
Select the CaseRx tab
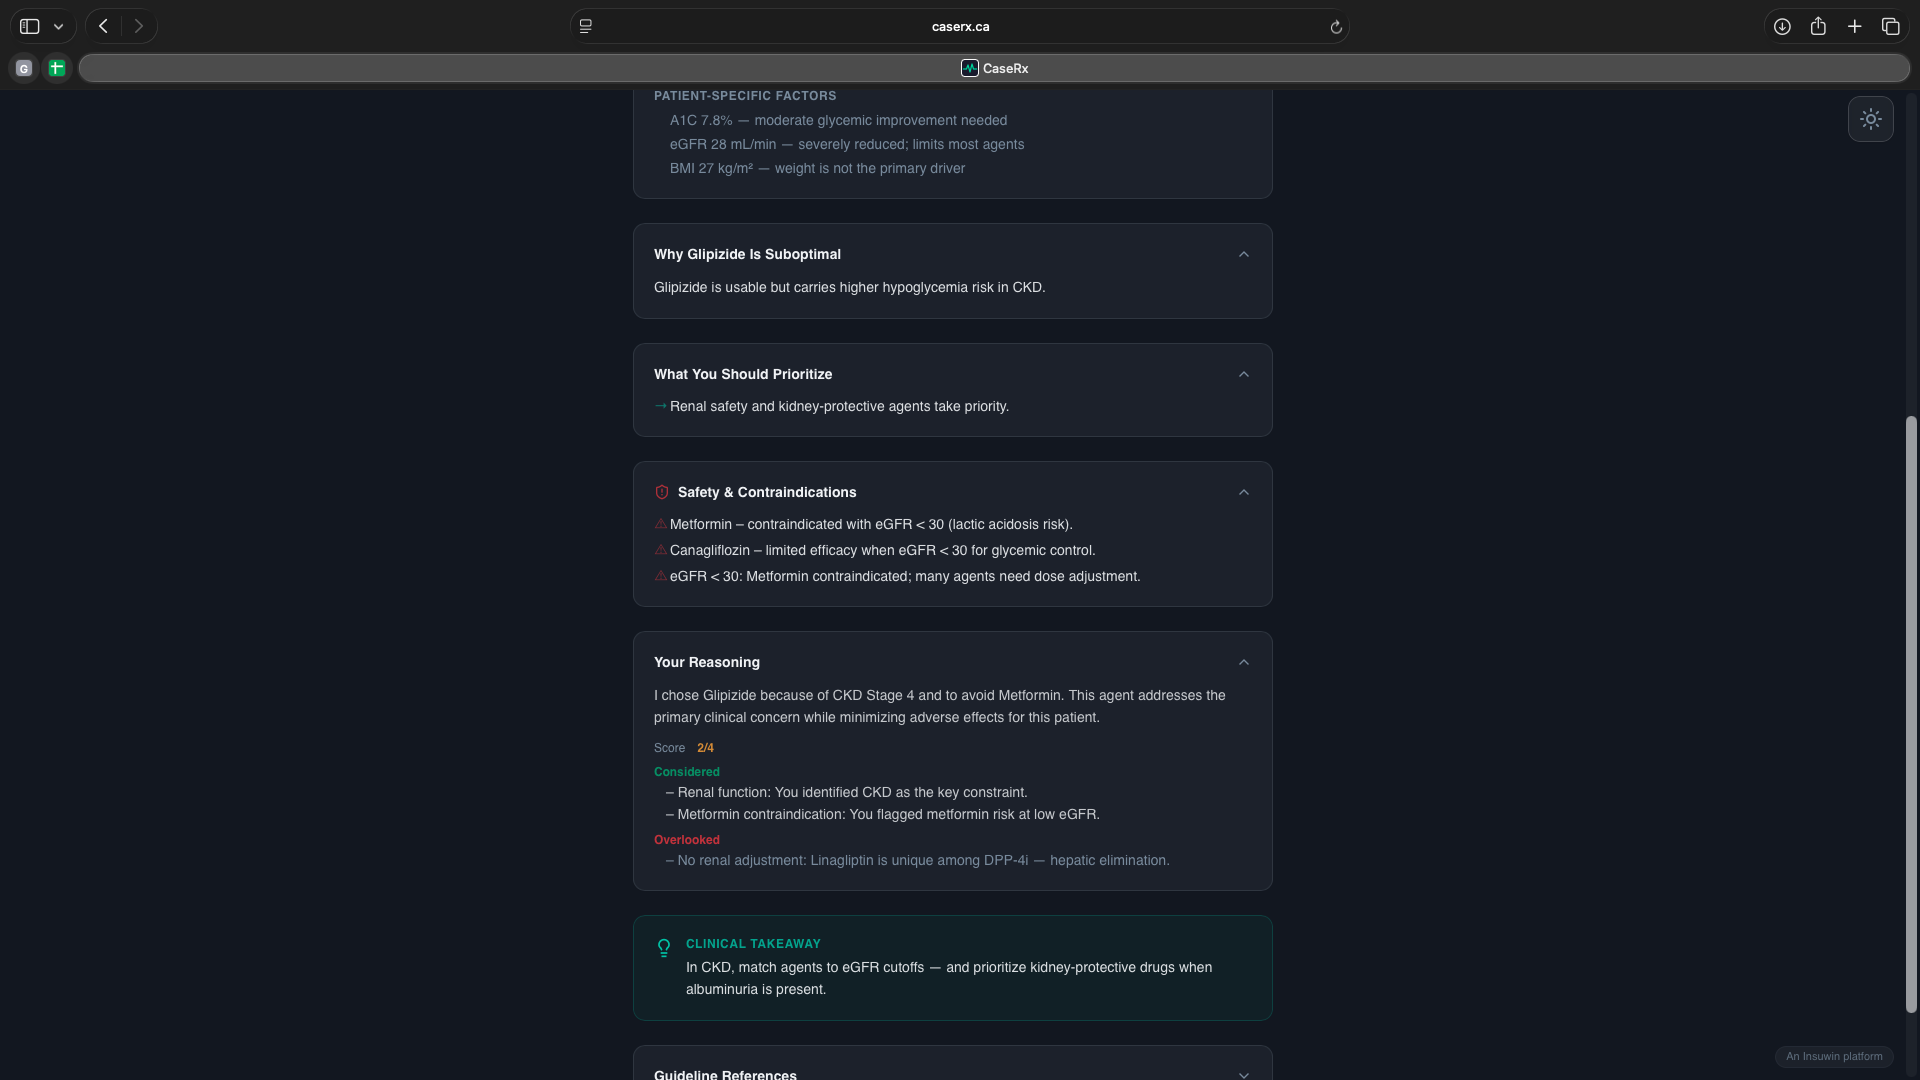pos(994,68)
